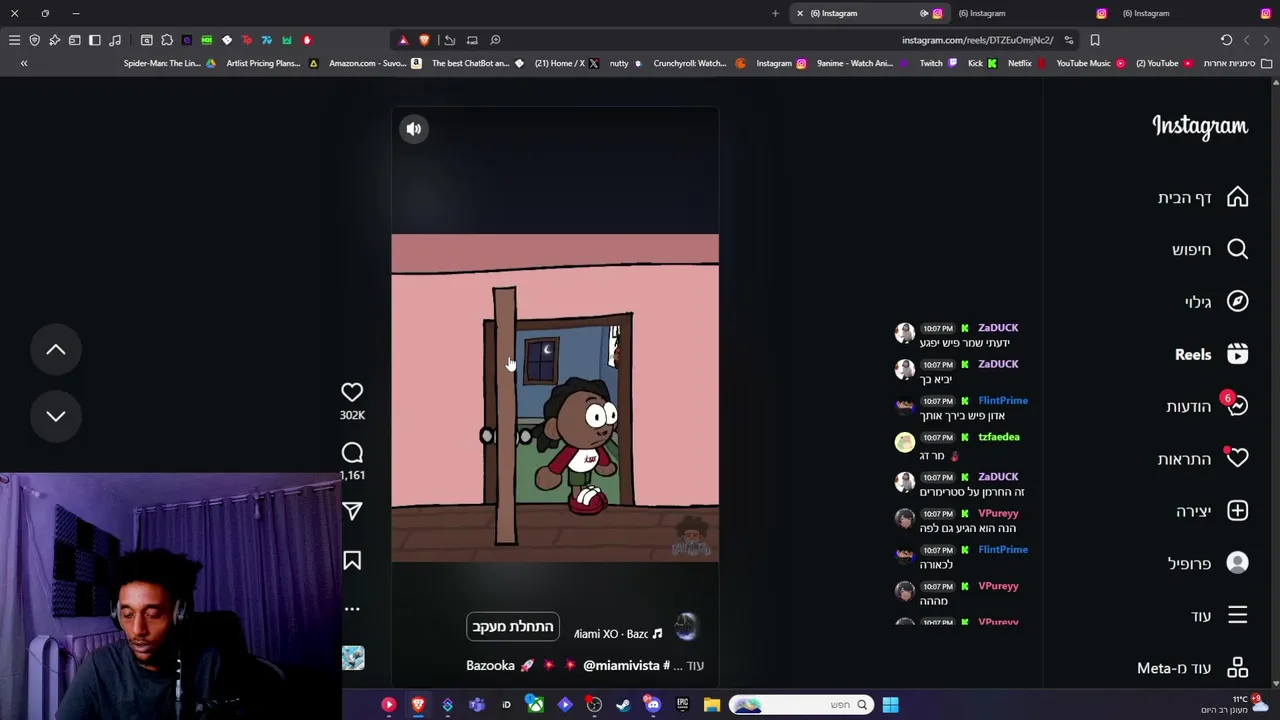1280x720 pixels.
Task: Open Windows Start button in taskbar
Action: click(x=890, y=705)
